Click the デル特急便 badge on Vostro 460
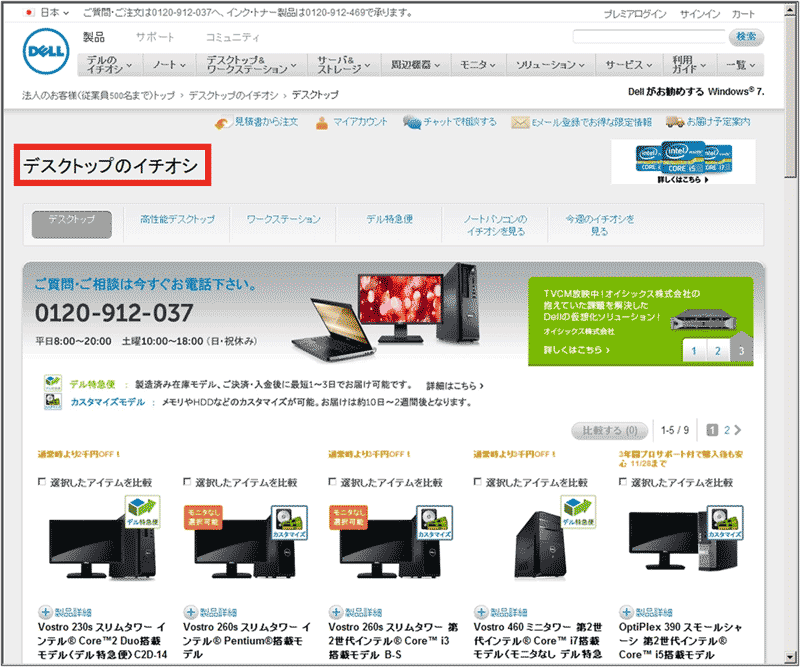The image size is (800, 667). pyautogui.click(x=579, y=512)
